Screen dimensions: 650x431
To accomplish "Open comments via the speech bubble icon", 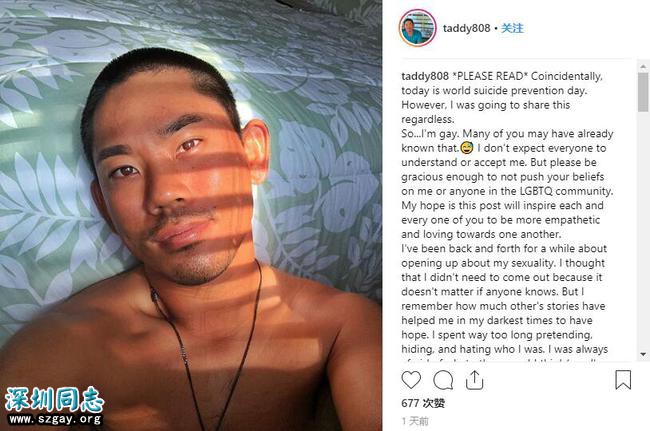I will tap(443, 380).
